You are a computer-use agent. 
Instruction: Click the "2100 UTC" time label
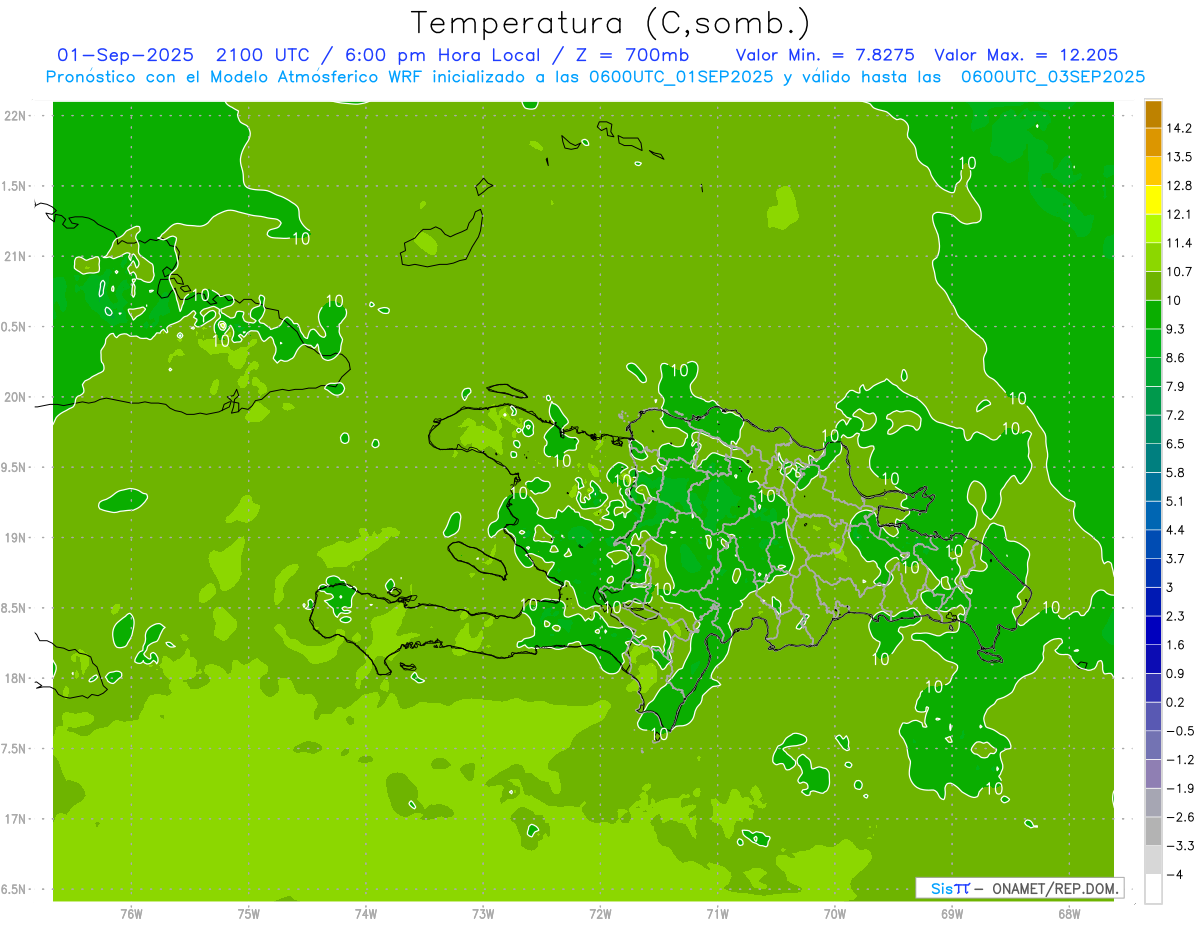point(265,55)
